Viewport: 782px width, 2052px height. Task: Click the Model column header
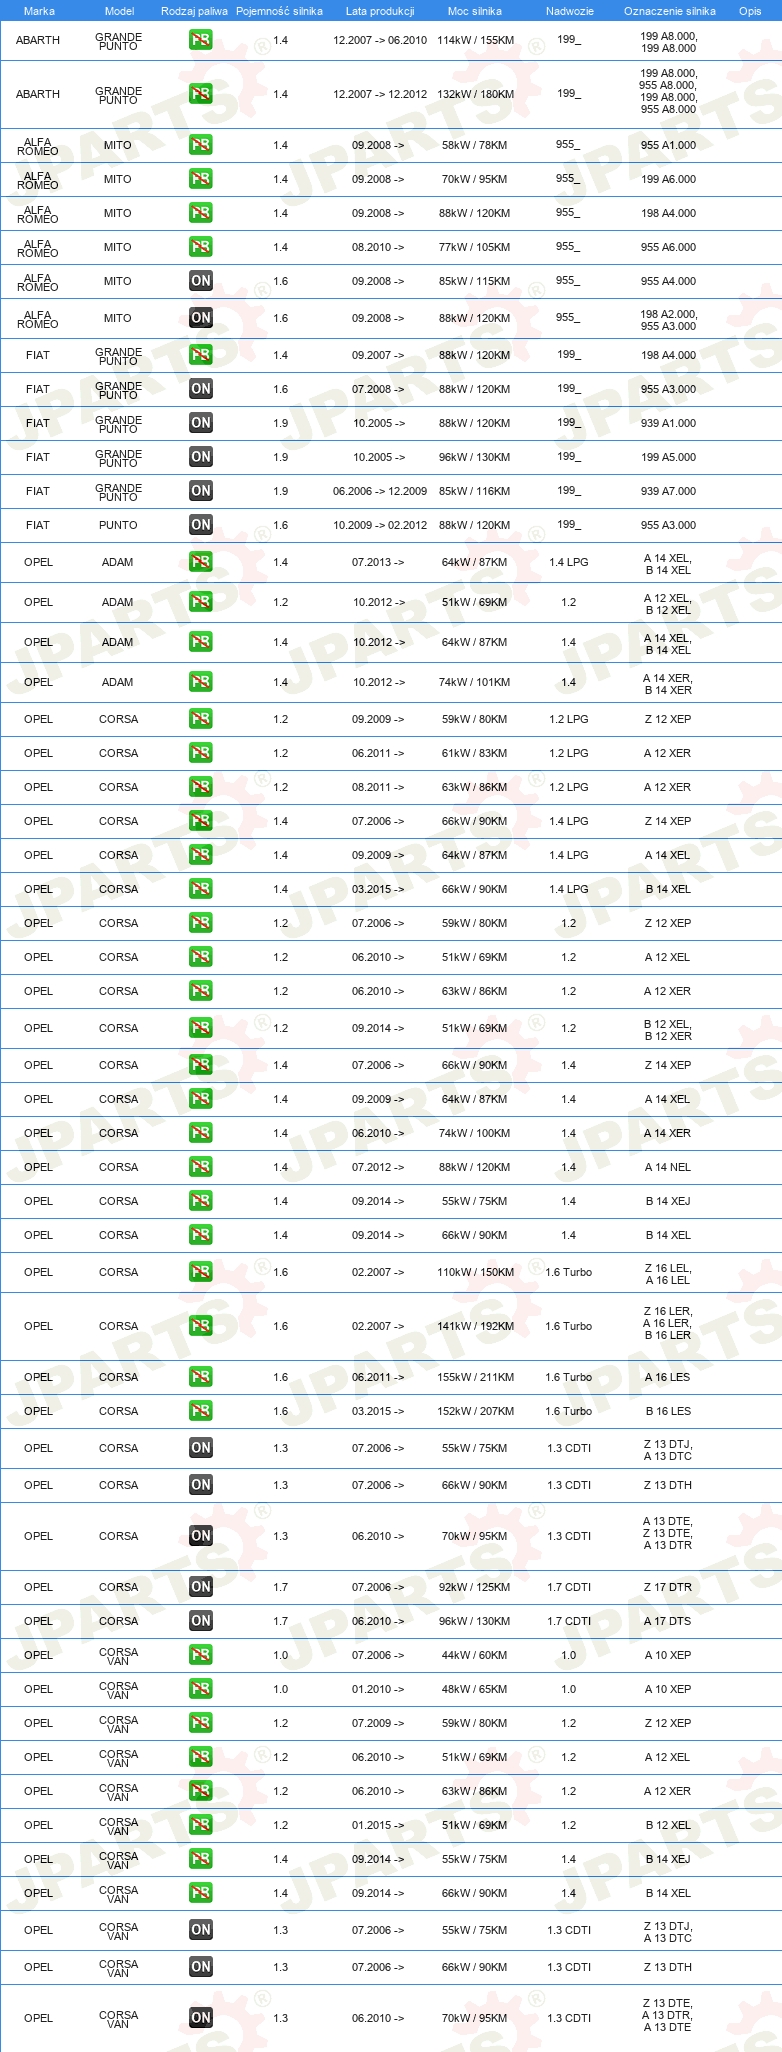(x=119, y=11)
